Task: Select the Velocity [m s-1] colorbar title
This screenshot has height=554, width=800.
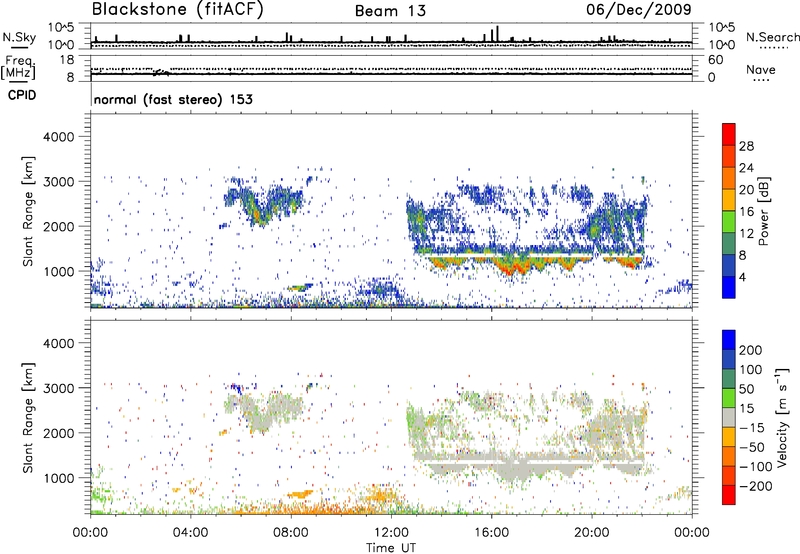Action: tap(782, 417)
